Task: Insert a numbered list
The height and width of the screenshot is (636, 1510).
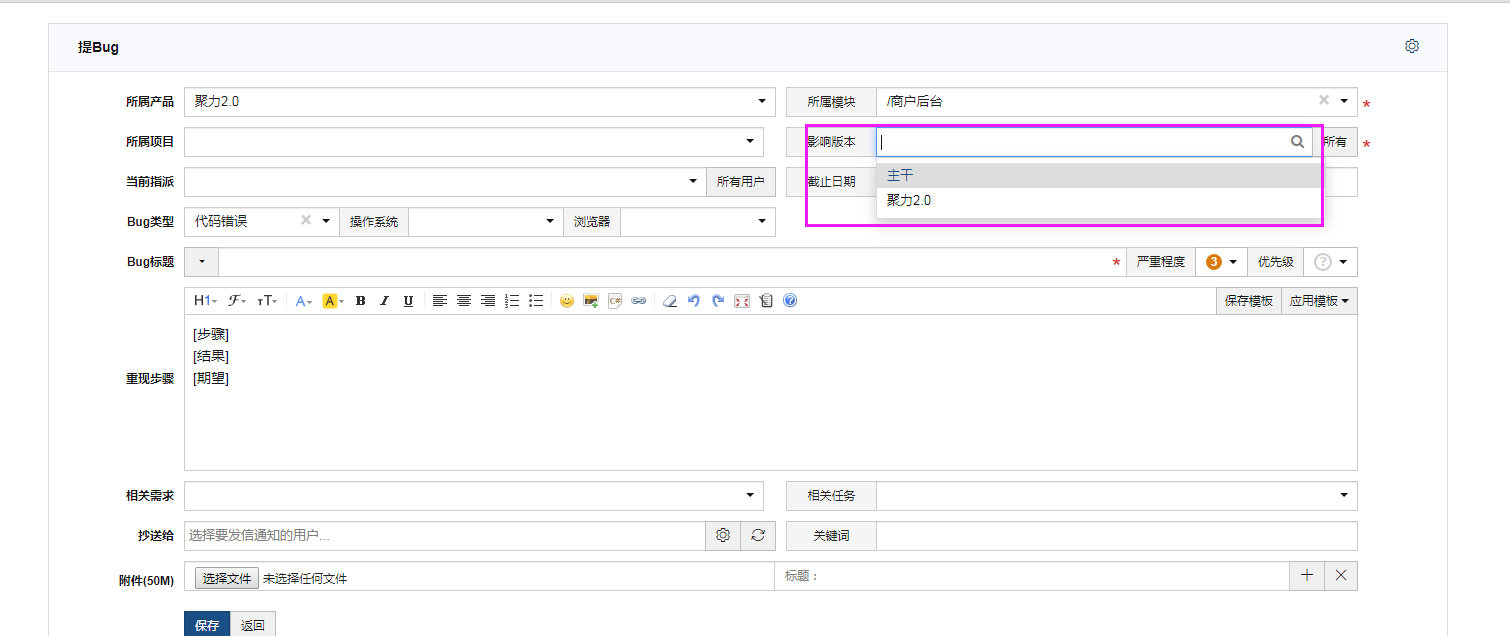Action: point(512,301)
